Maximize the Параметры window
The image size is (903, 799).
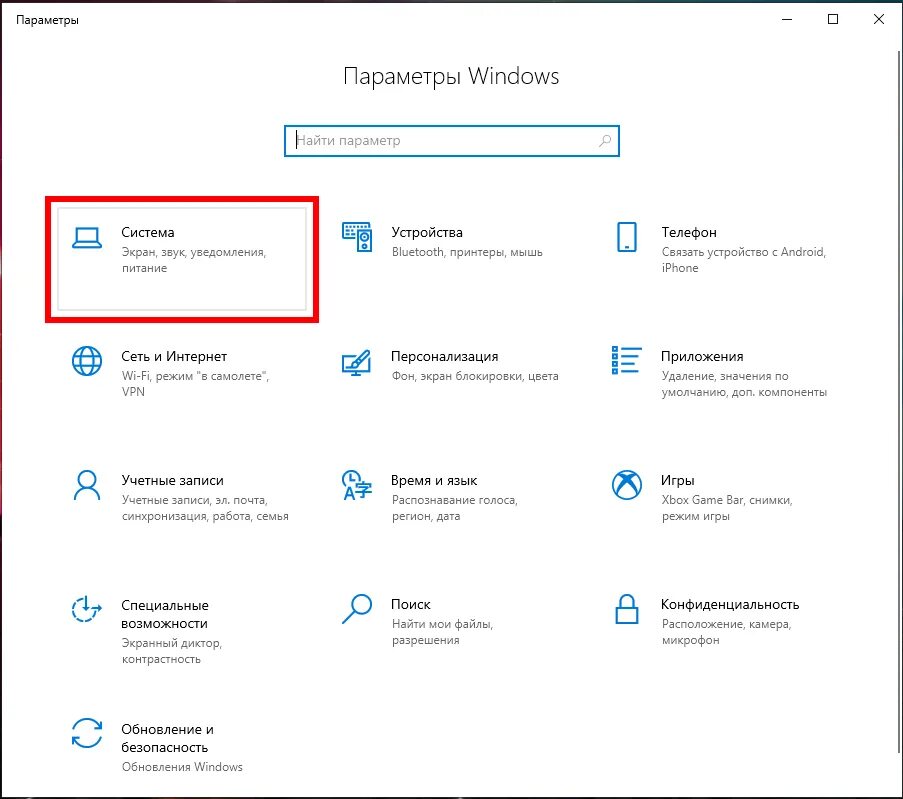click(x=833, y=20)
